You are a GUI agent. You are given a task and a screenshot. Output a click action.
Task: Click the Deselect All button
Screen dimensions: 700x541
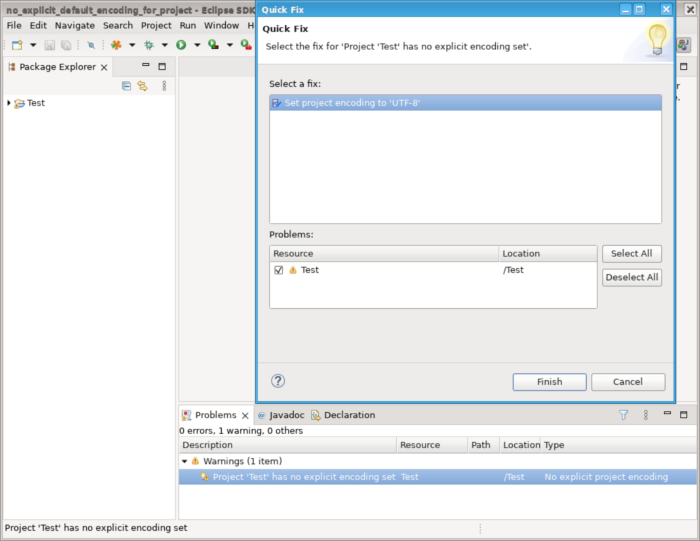pyautogui.click(x=632, y=278)
